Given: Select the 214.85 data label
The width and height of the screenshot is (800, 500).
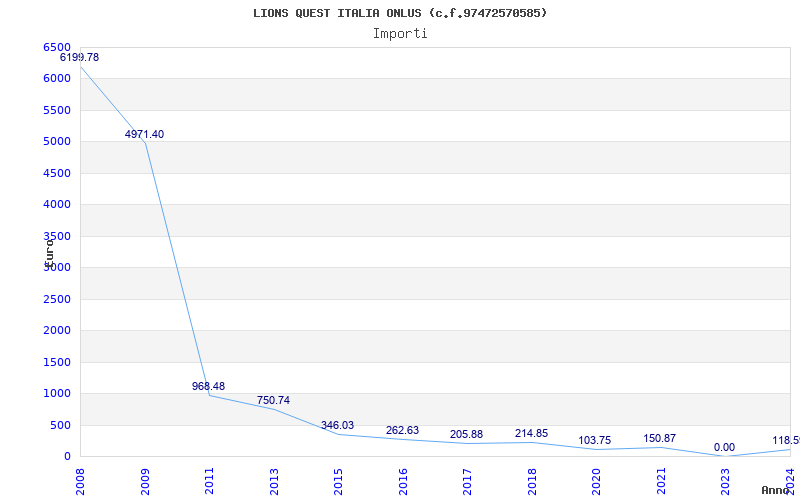Looking at the screenshot, I should (531, 434).
